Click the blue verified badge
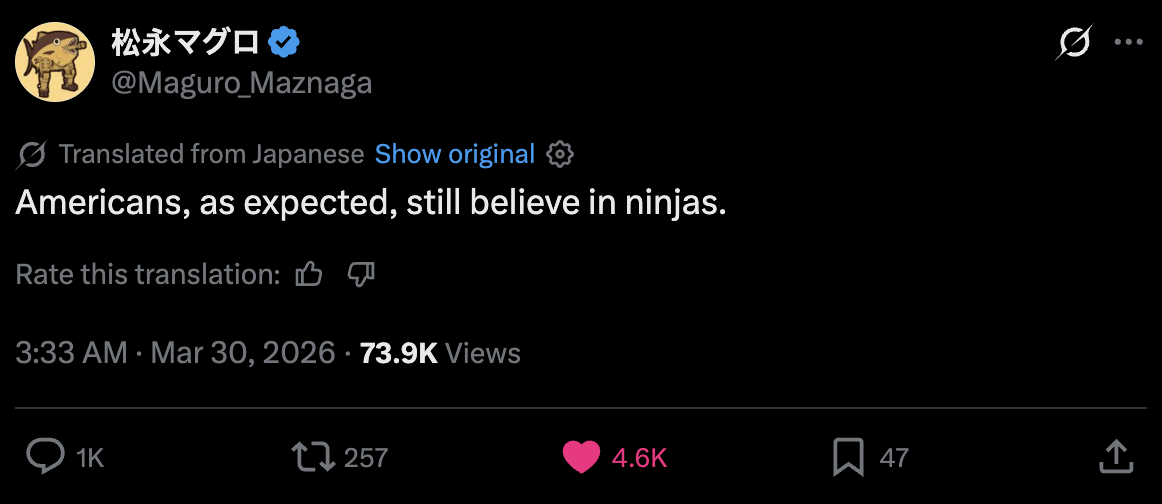This screenshot has height=504, width=1162. click(285, 43)
